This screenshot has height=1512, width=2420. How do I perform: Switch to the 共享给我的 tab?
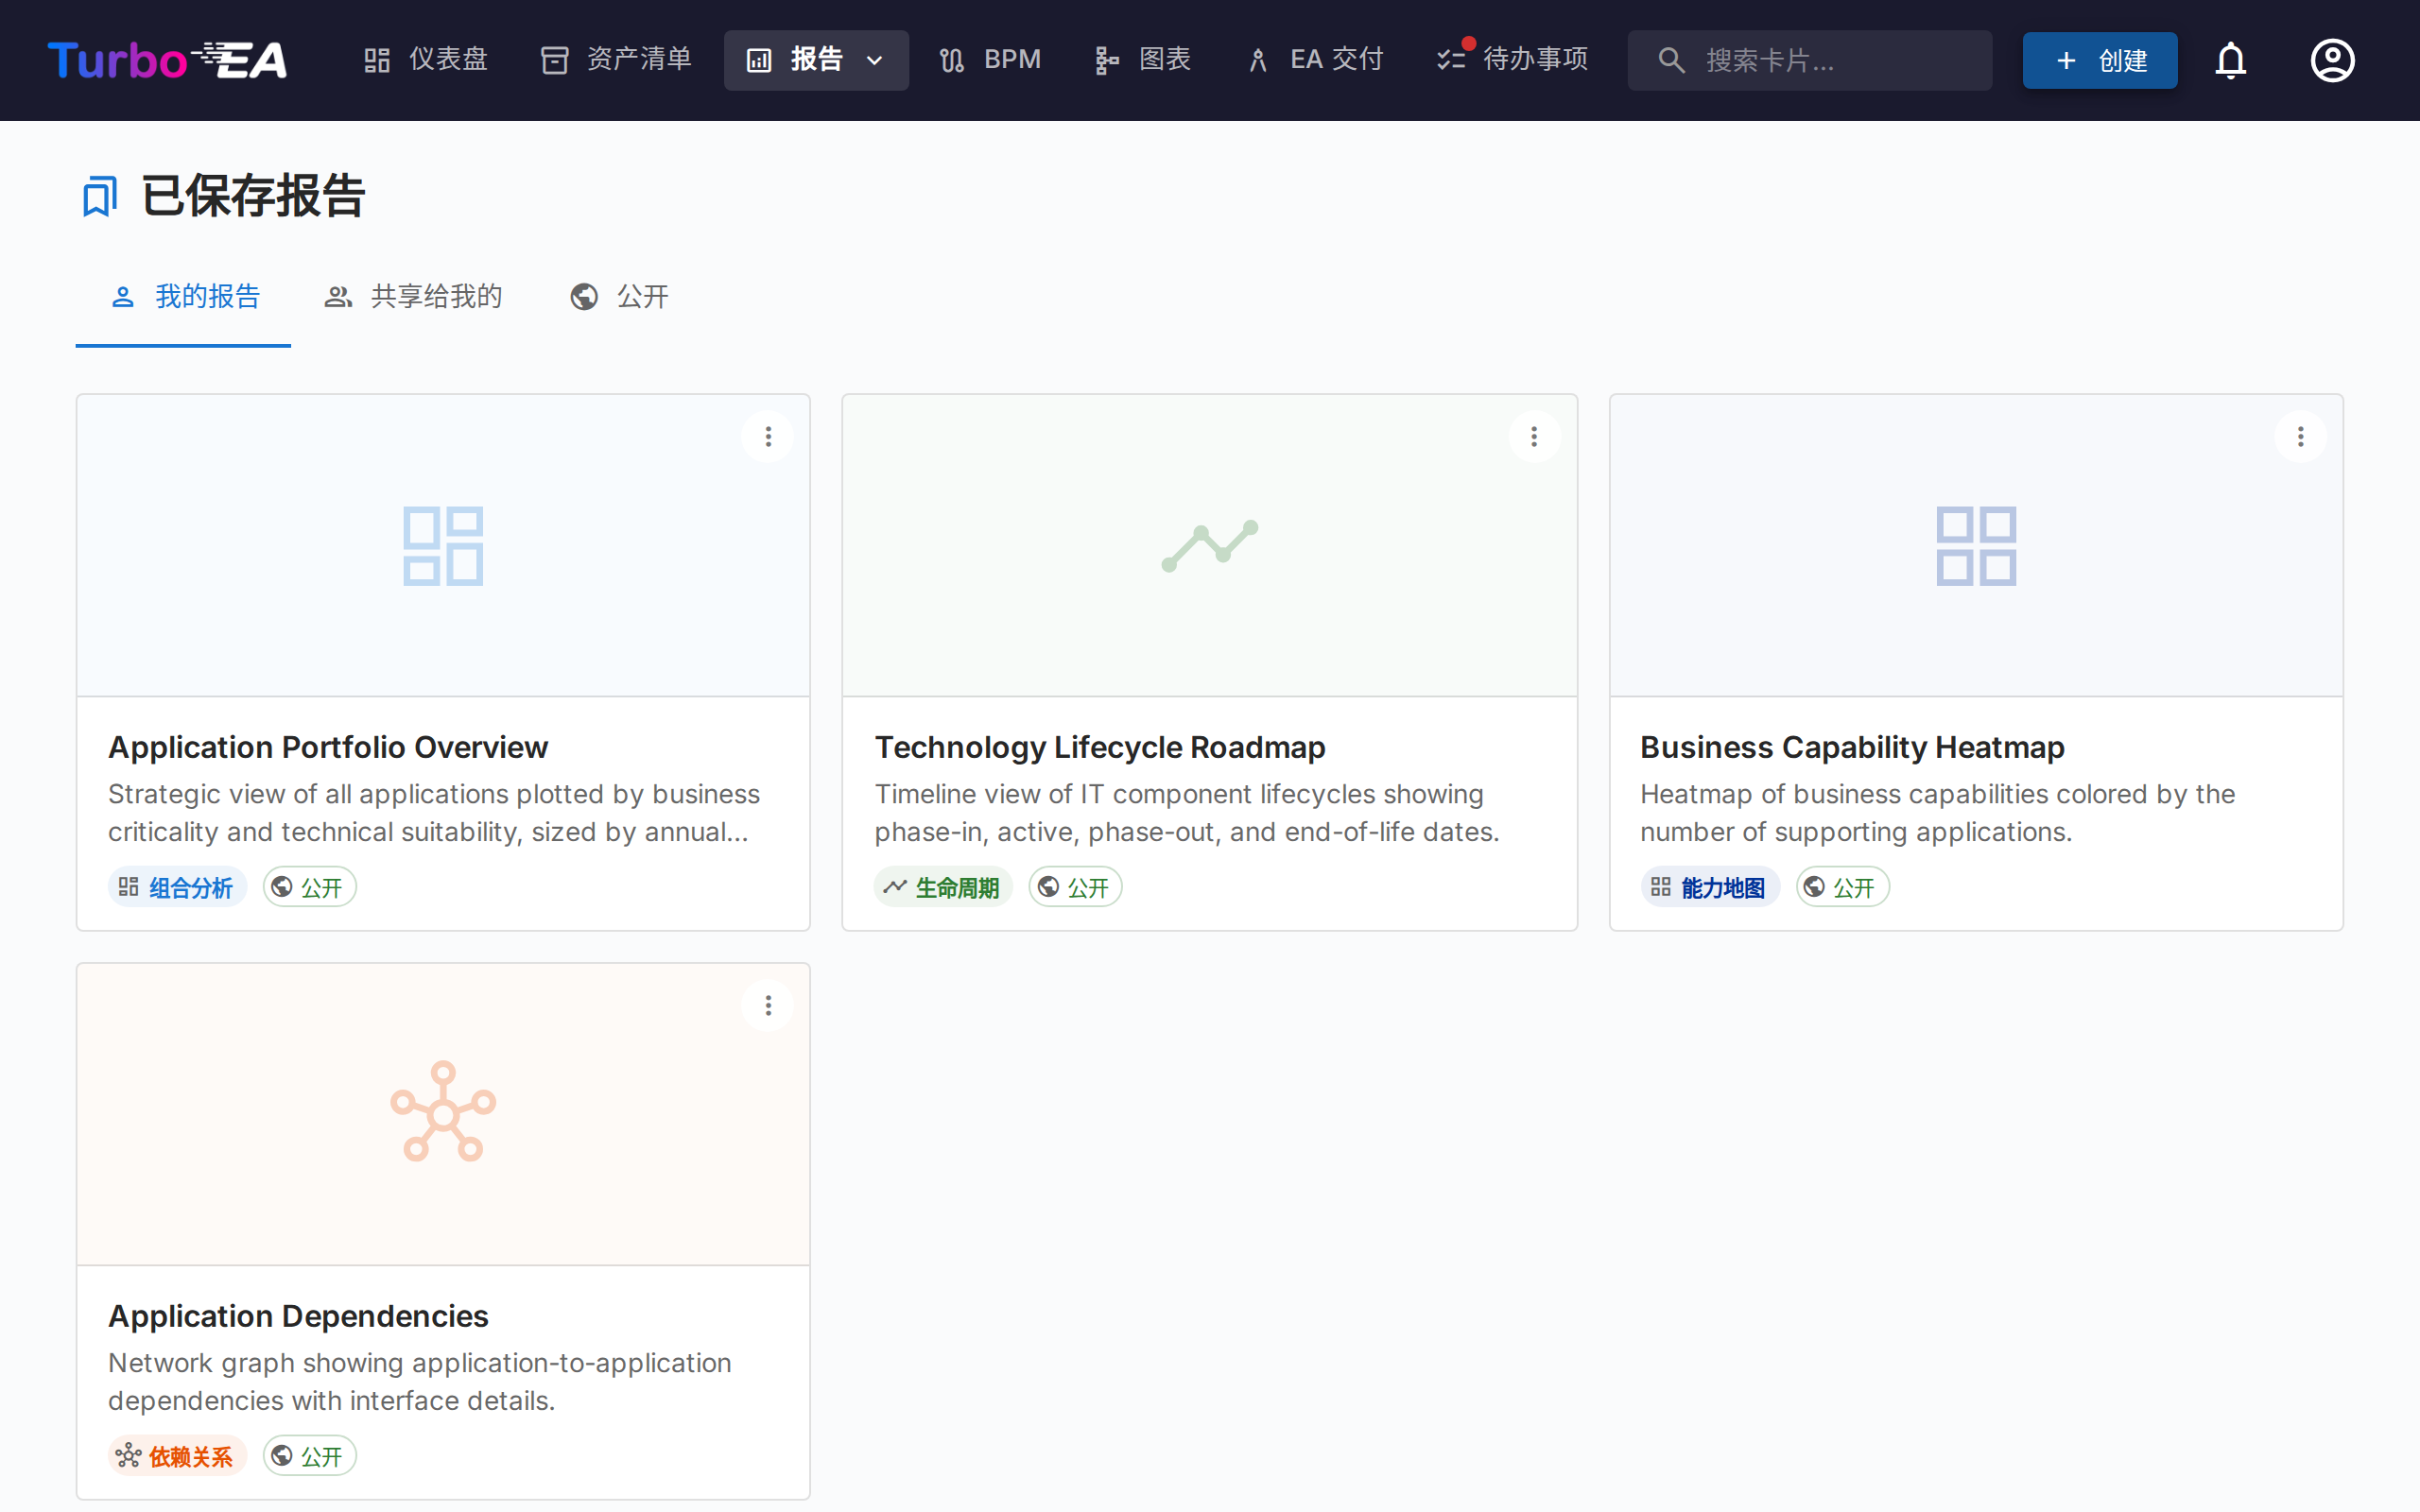tap(414, 297)
